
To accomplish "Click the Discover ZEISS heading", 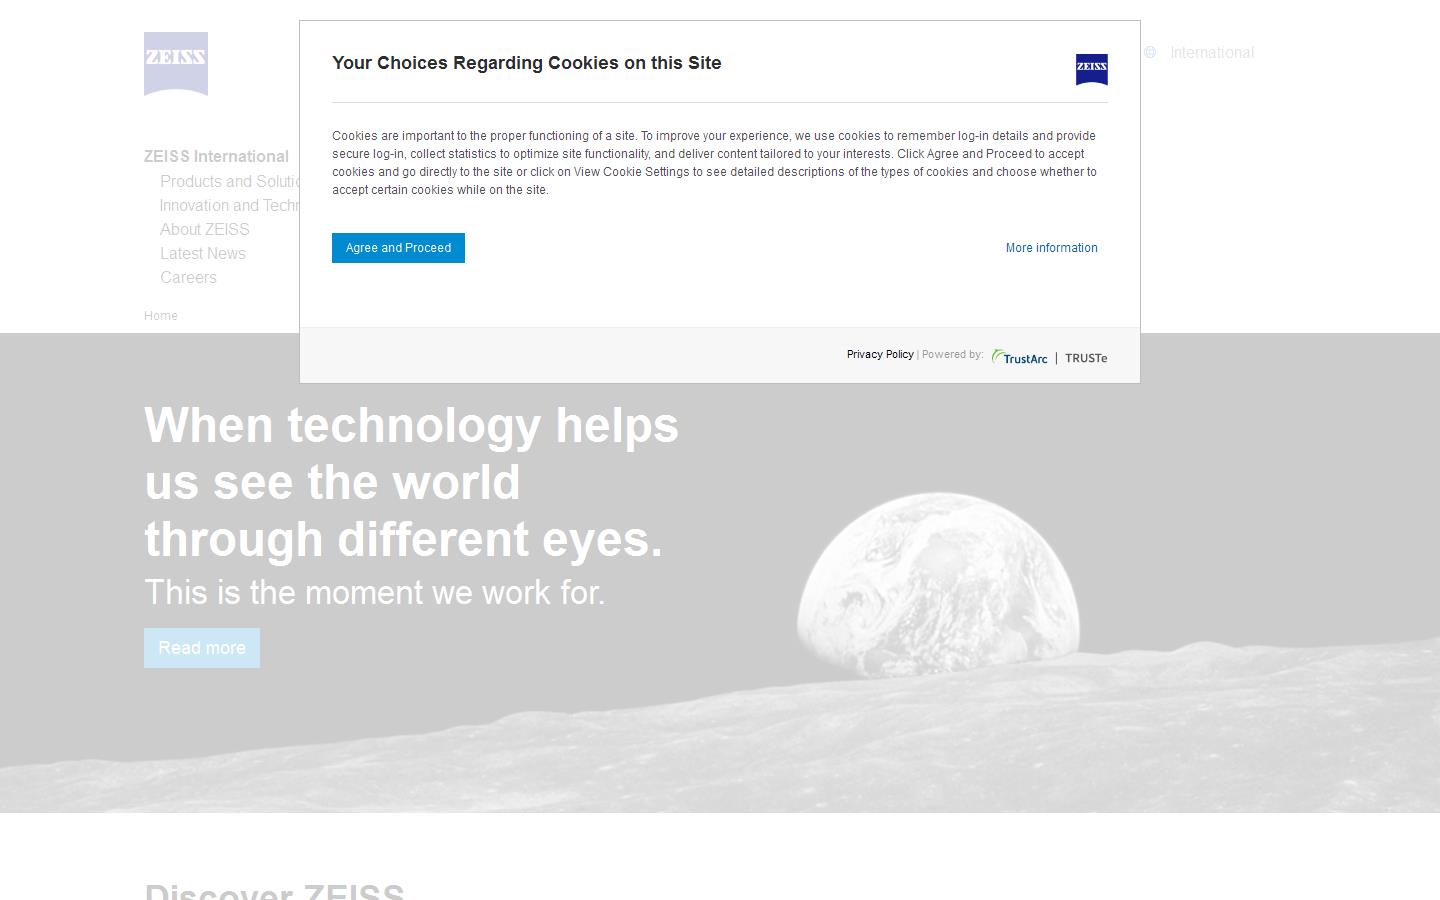I will tap(275, 890).
